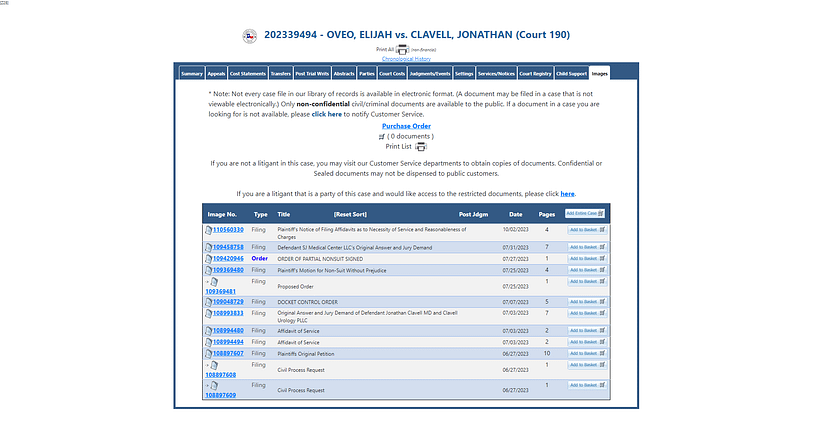Open document icon for image 109420946
The image size is (819, 434).
tap(208, 259)
